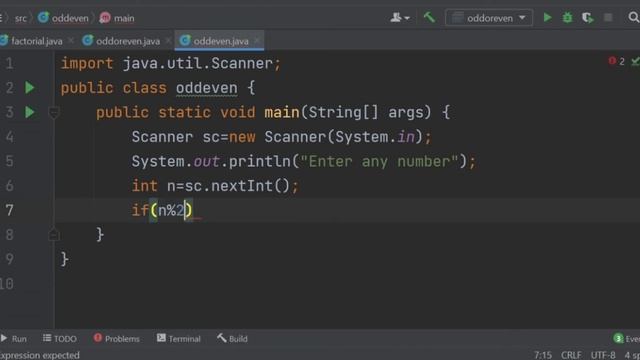Change the UTF-8 file encoding
Viewport: 640px width, 360px height.
(603, 355)
